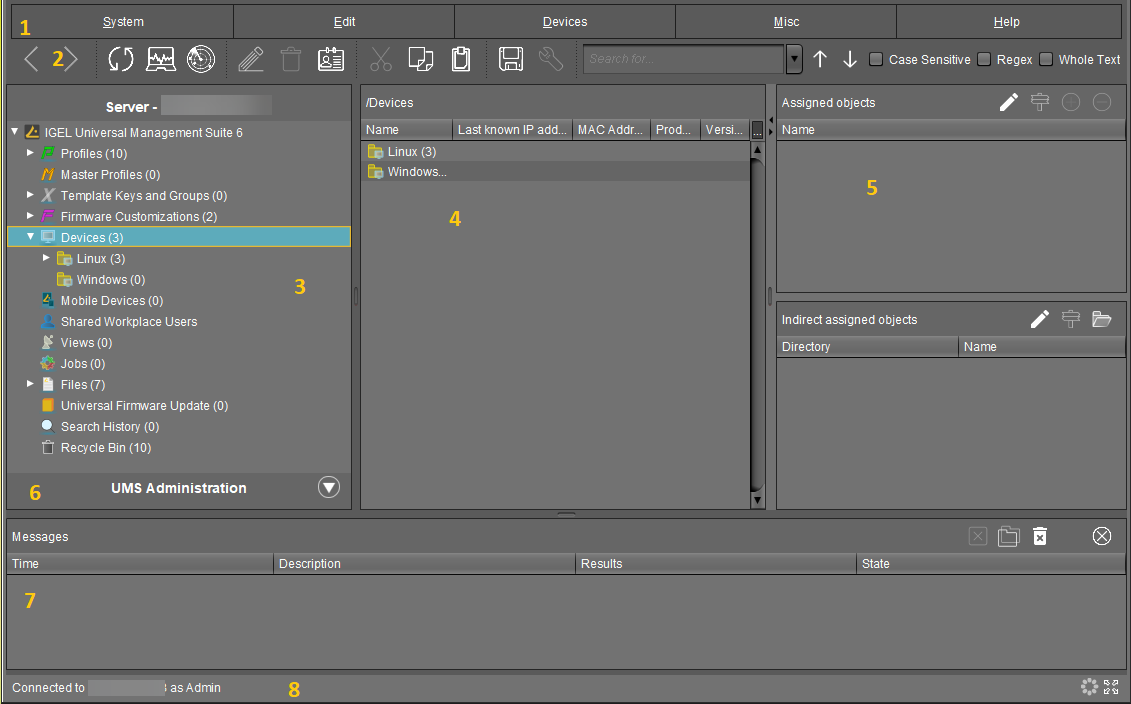Click the Refresh toolbar icon
This screenshot has width=1131, height=704.
120,59
